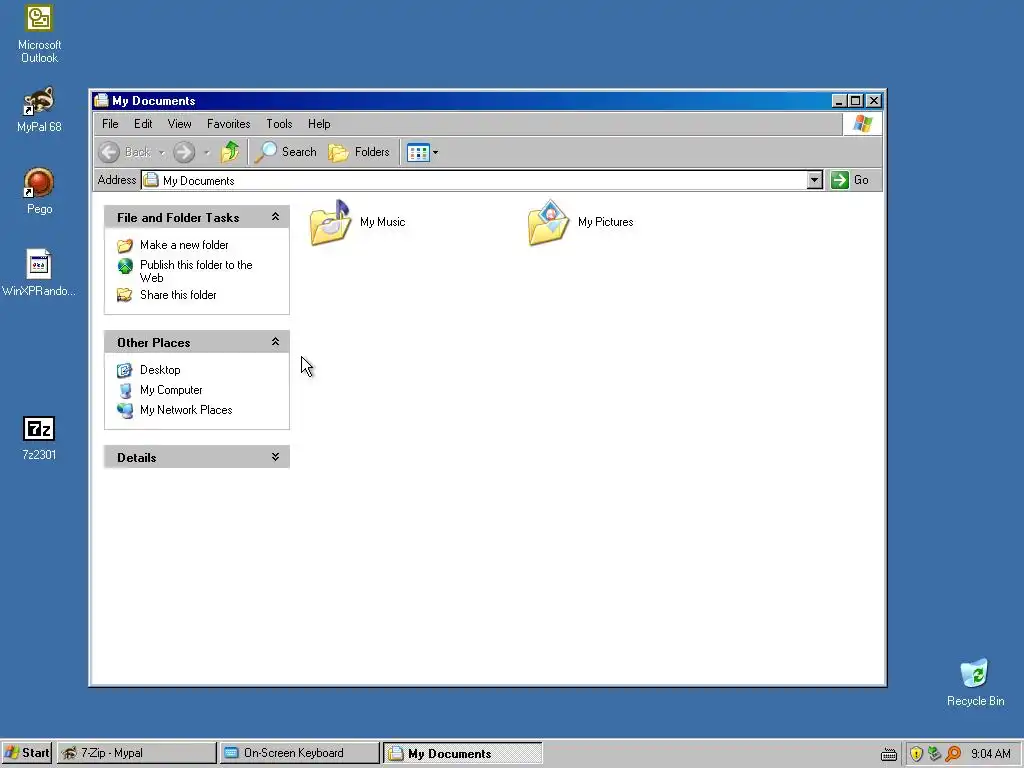Image resolution: width=1024 pixels, height=768 pixels.
Task: Click the network tray icon
Action: tap(935, 754)
